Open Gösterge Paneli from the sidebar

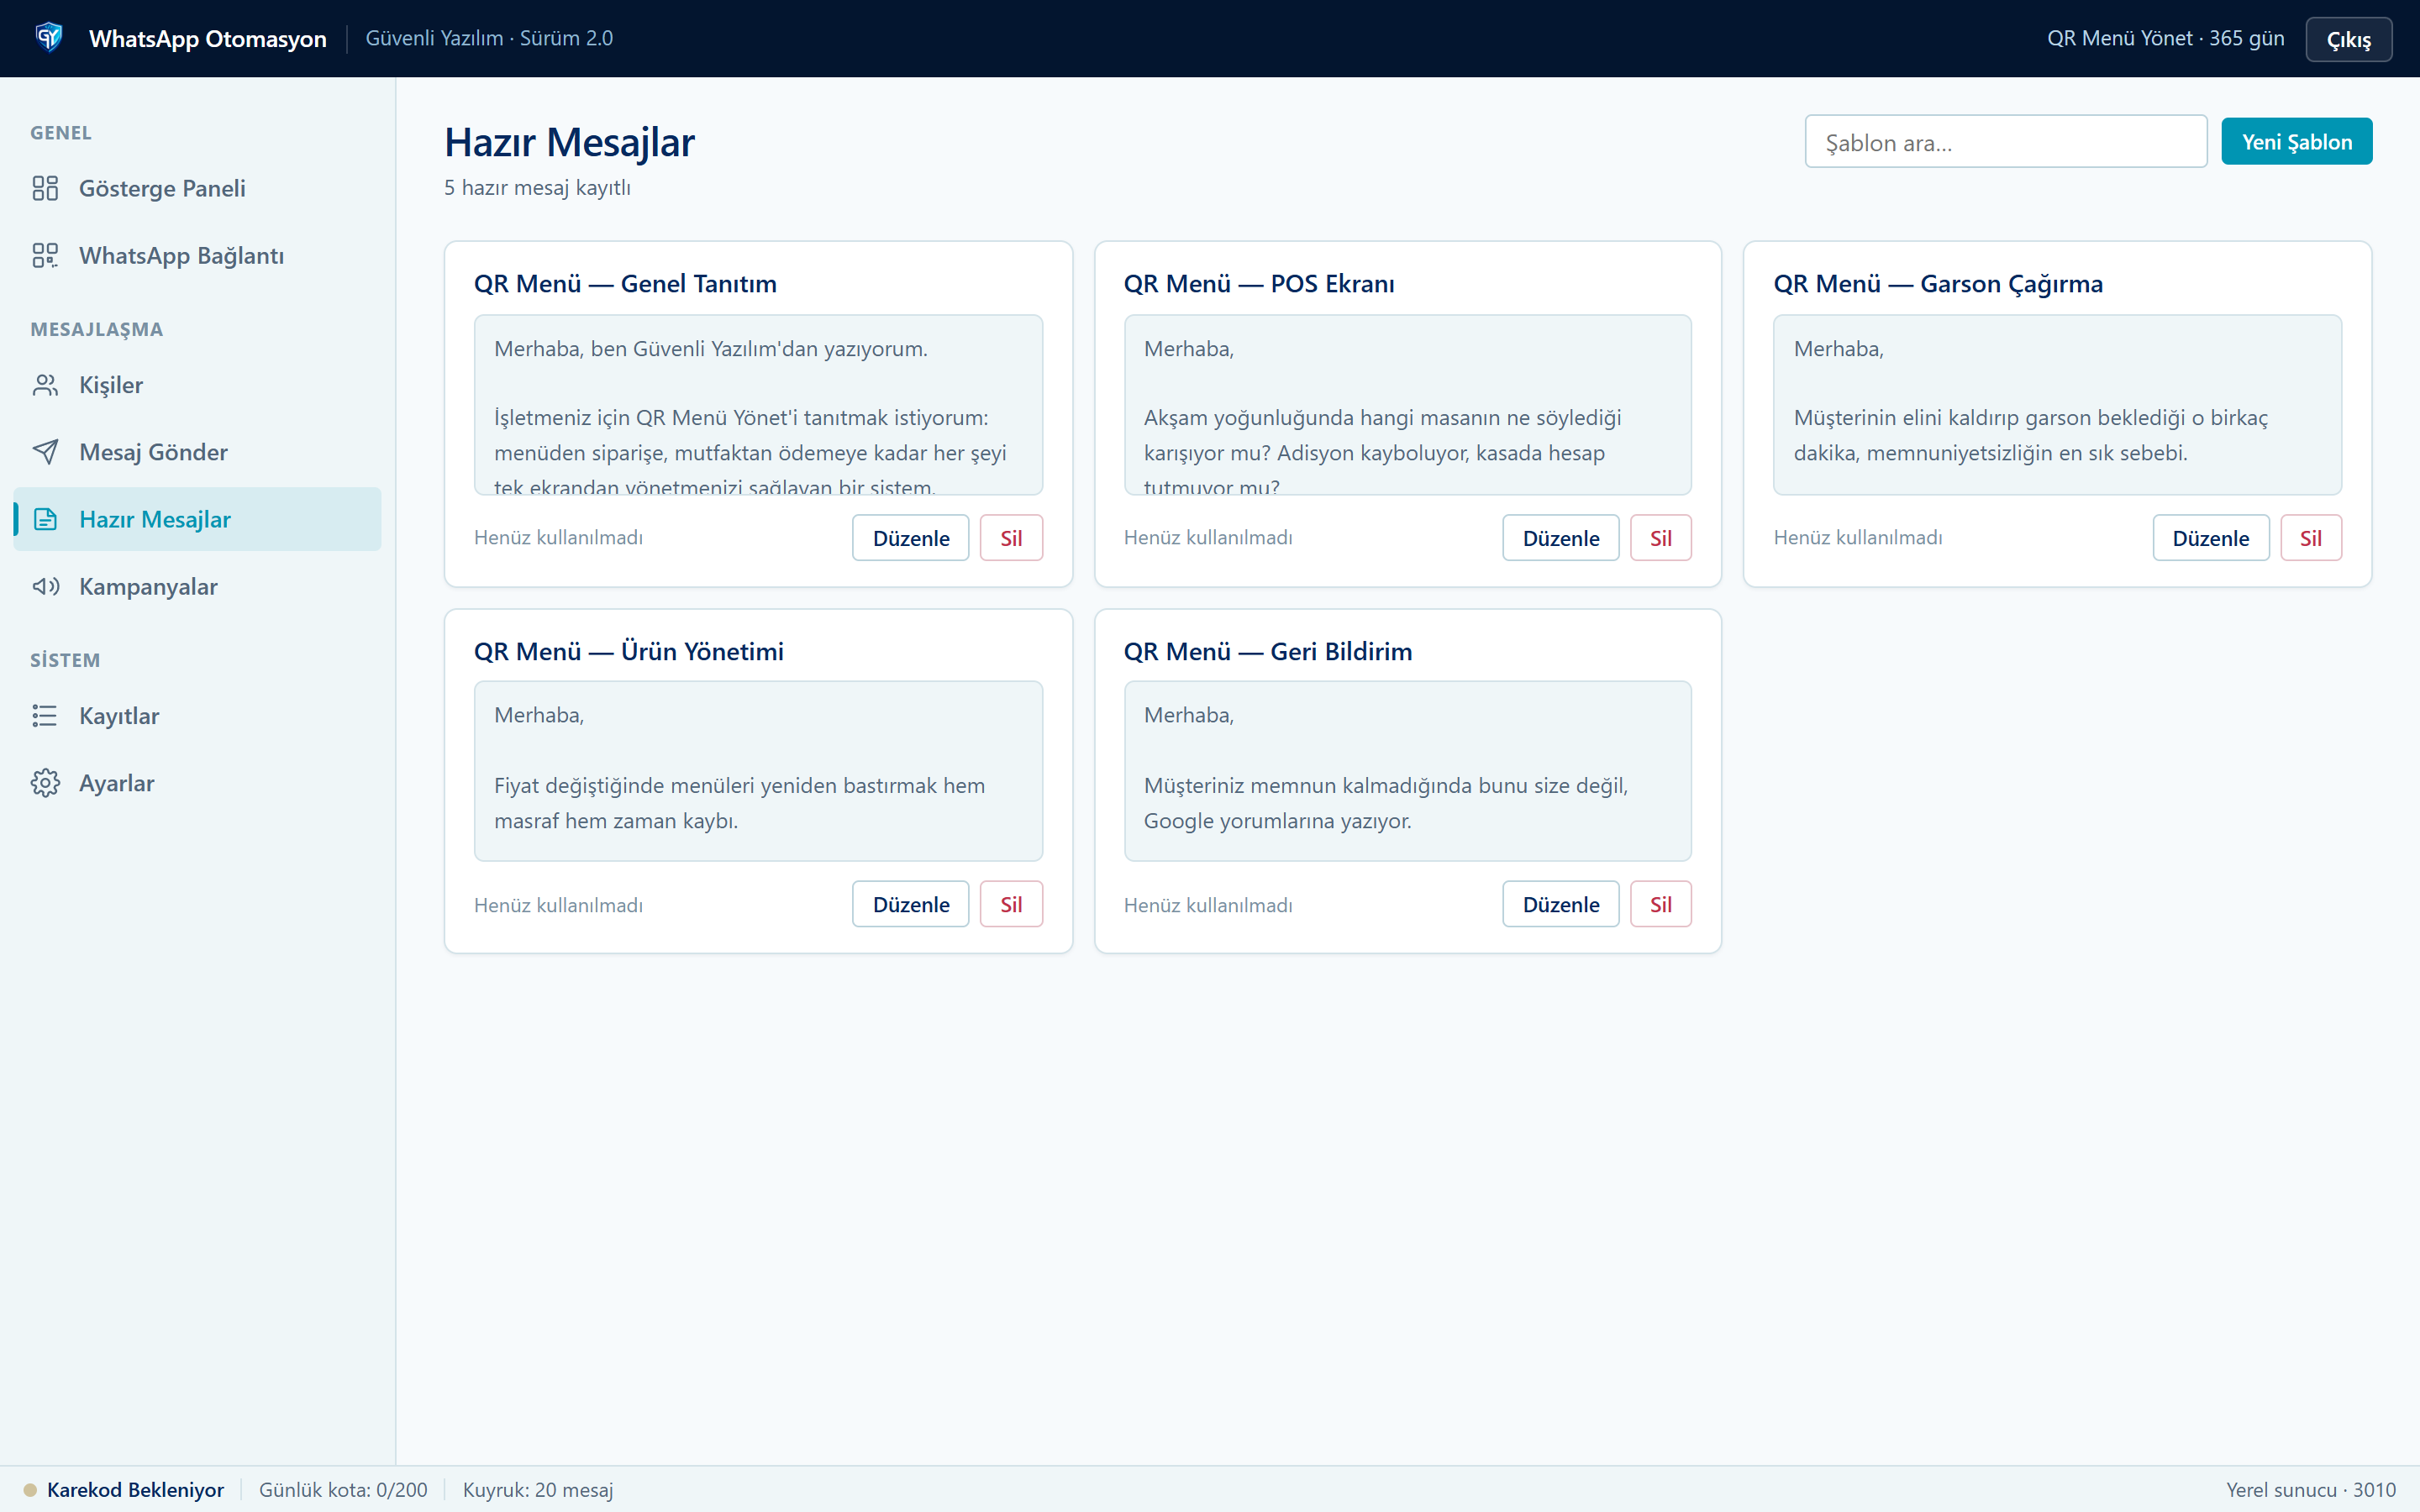coord(198,188)
